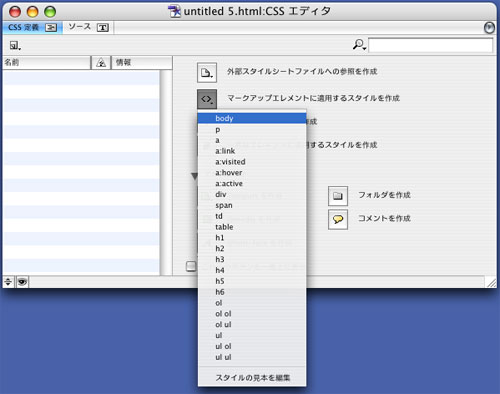Select the ul ul menu entry
Viewport: 500px width, 394px height.
point(252,357)
